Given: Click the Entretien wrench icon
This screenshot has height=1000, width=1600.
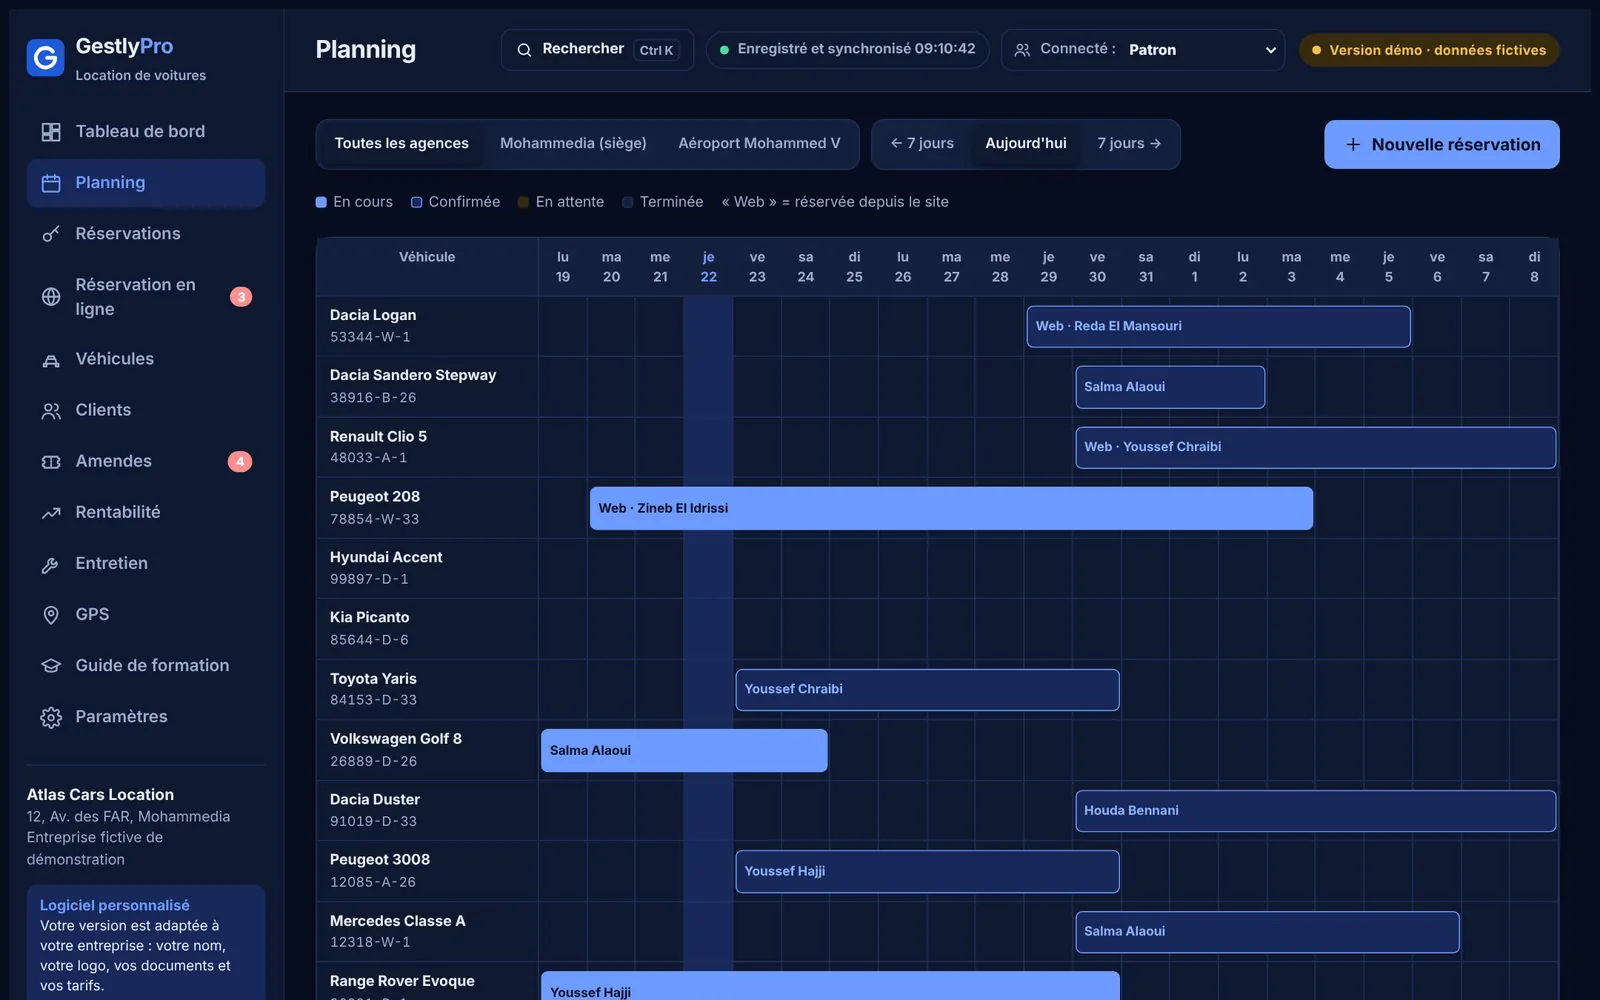Looking at the screenshot, I should point(51,564).
